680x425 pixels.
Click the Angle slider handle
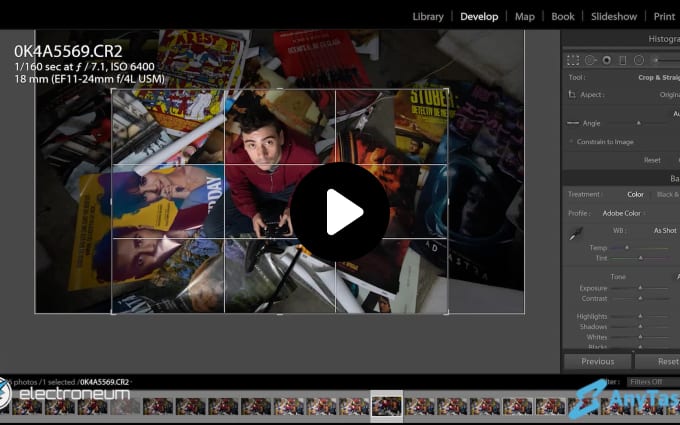(638, 123)
